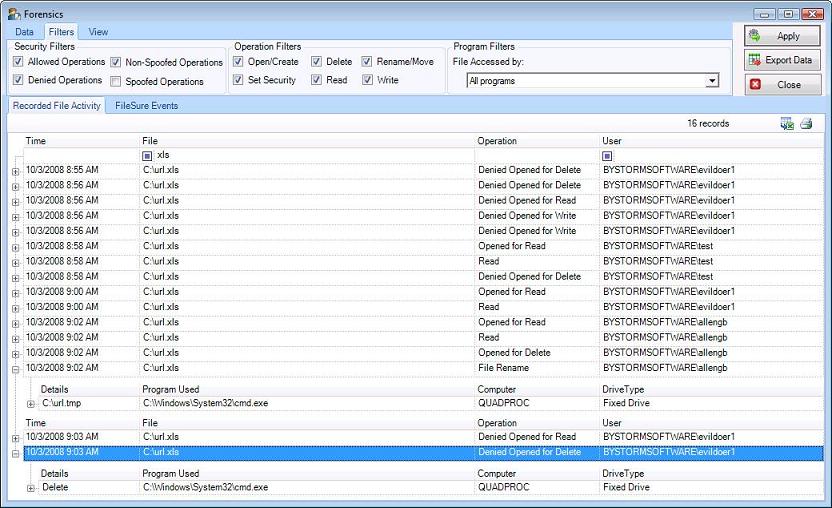Select the Filters tab

click(x=61, y=32)
